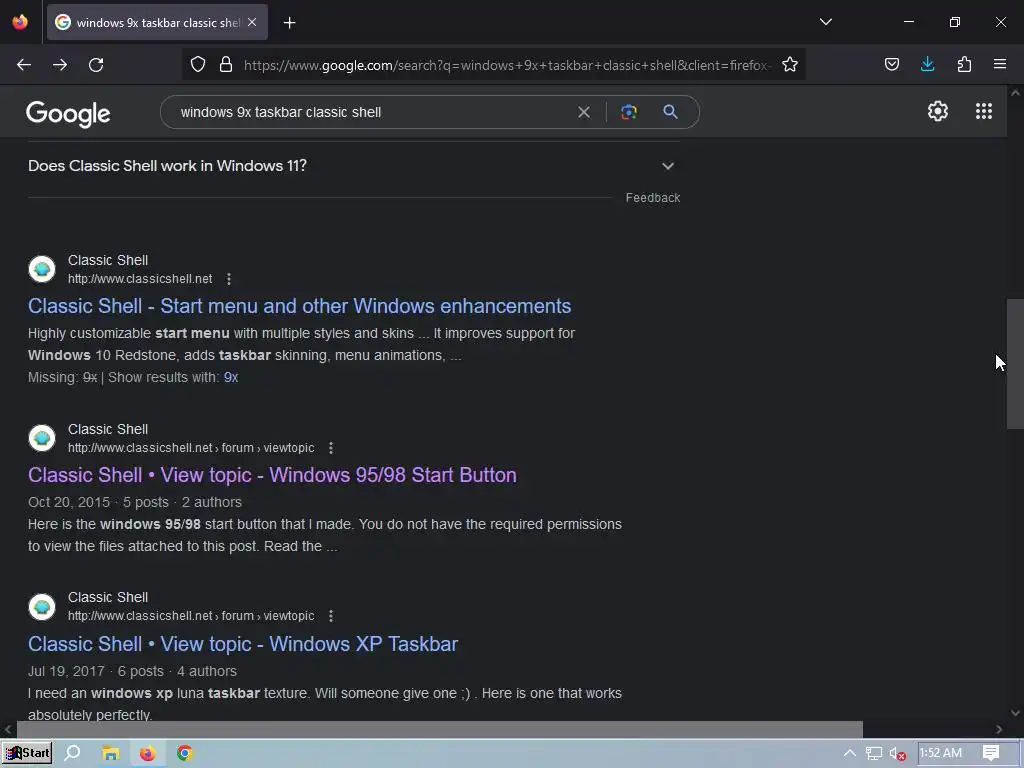Image resolution: width=1024 pixels, height=768 pixels.
Task: Go to Google home via the logo
Action: coord(69,114)
